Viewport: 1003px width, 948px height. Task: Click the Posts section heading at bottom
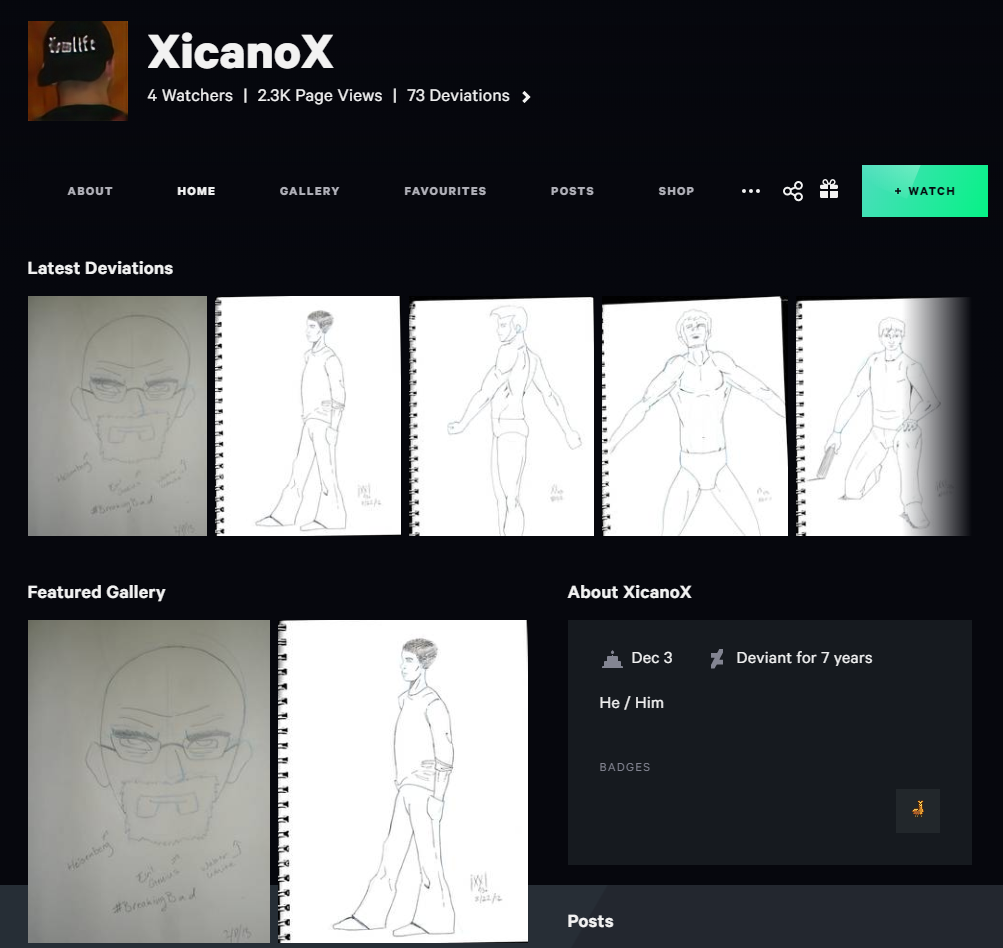click(590, 921)
